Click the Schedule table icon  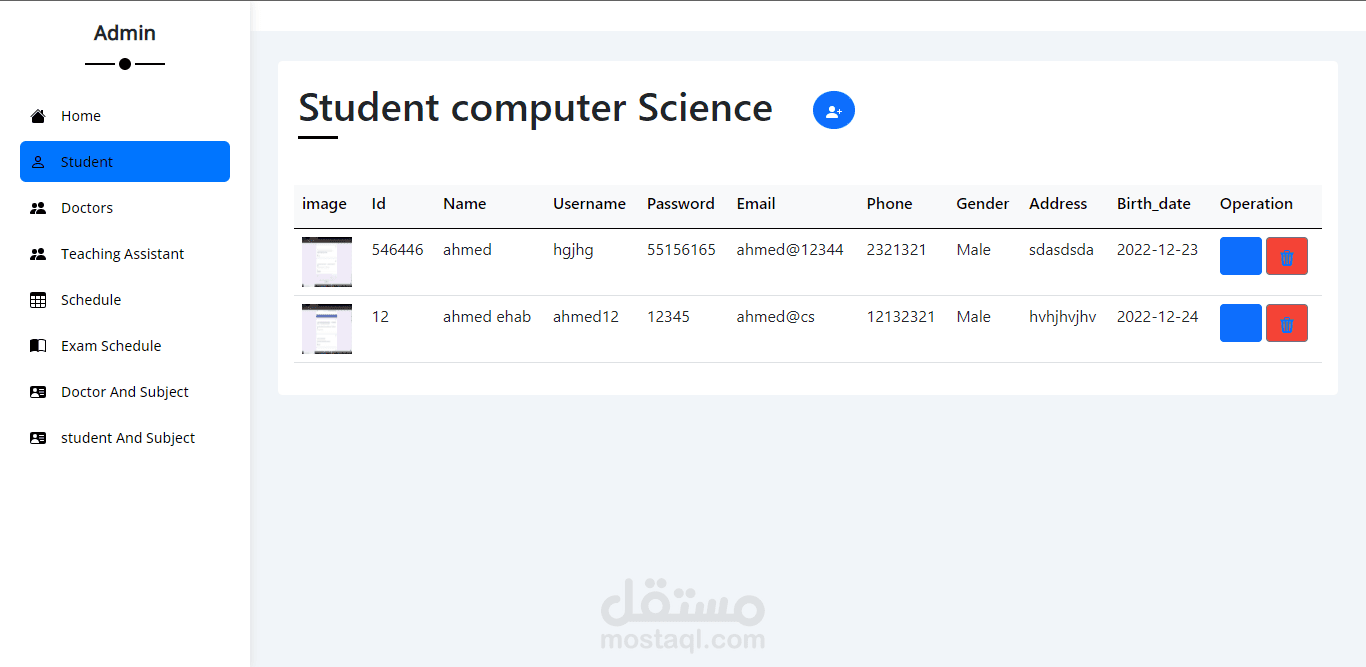[x=38, y=300]
